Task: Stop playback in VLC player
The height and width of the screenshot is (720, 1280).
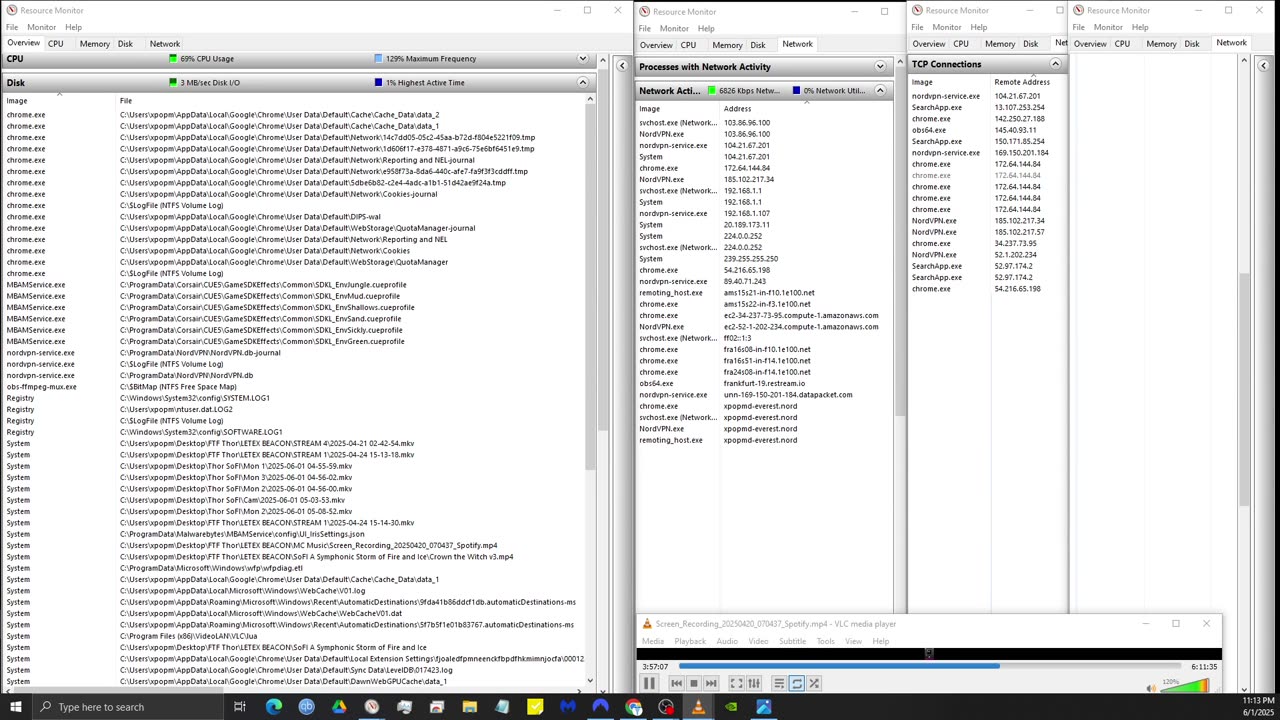Action: pyautogui.click(x=693, y=684)
